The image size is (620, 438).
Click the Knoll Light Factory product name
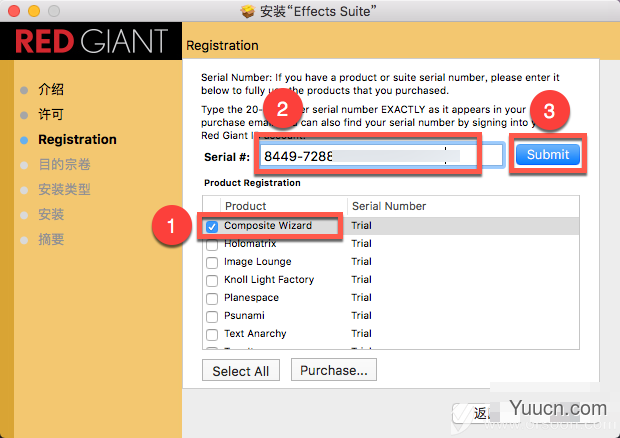[269, 279]
